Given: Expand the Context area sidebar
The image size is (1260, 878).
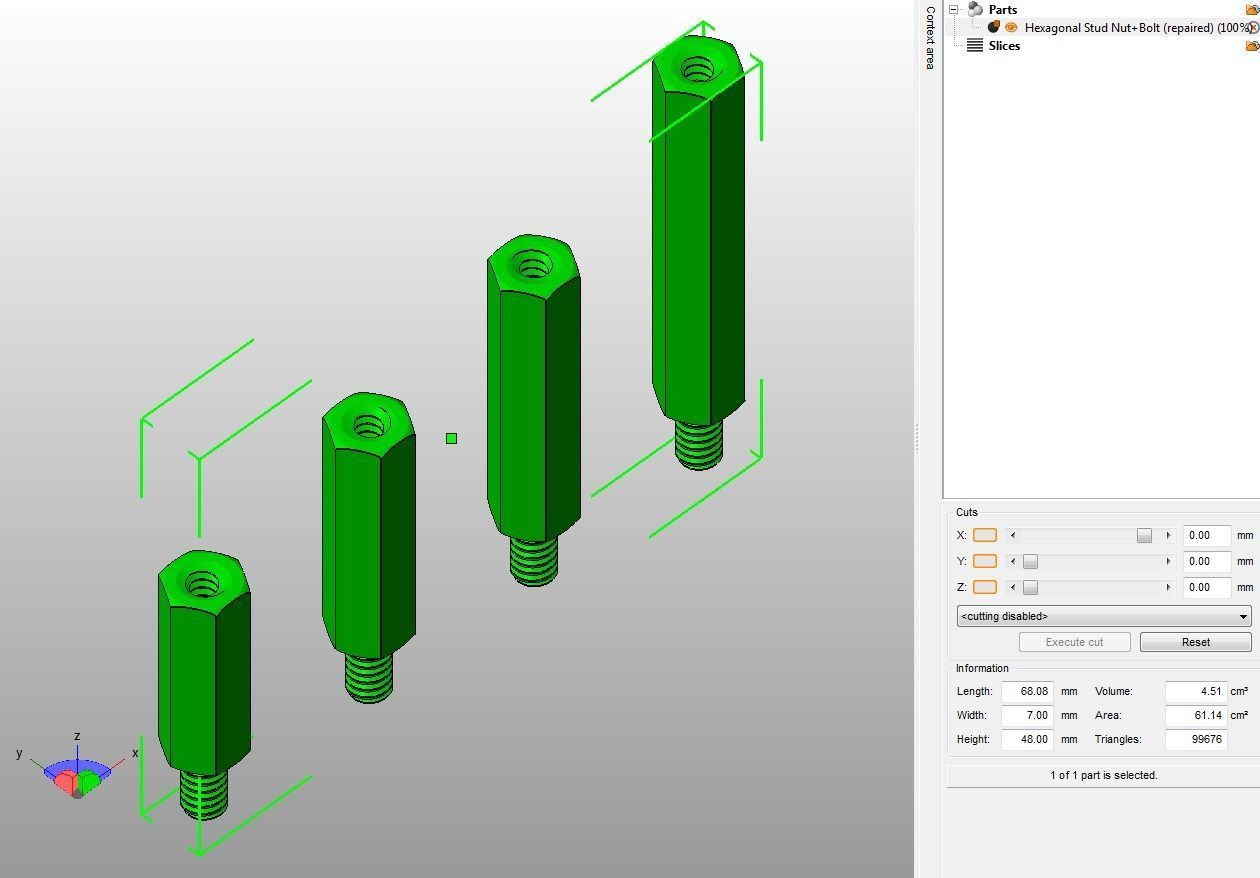Looking at the screenshot, I should tap(929, 35).
